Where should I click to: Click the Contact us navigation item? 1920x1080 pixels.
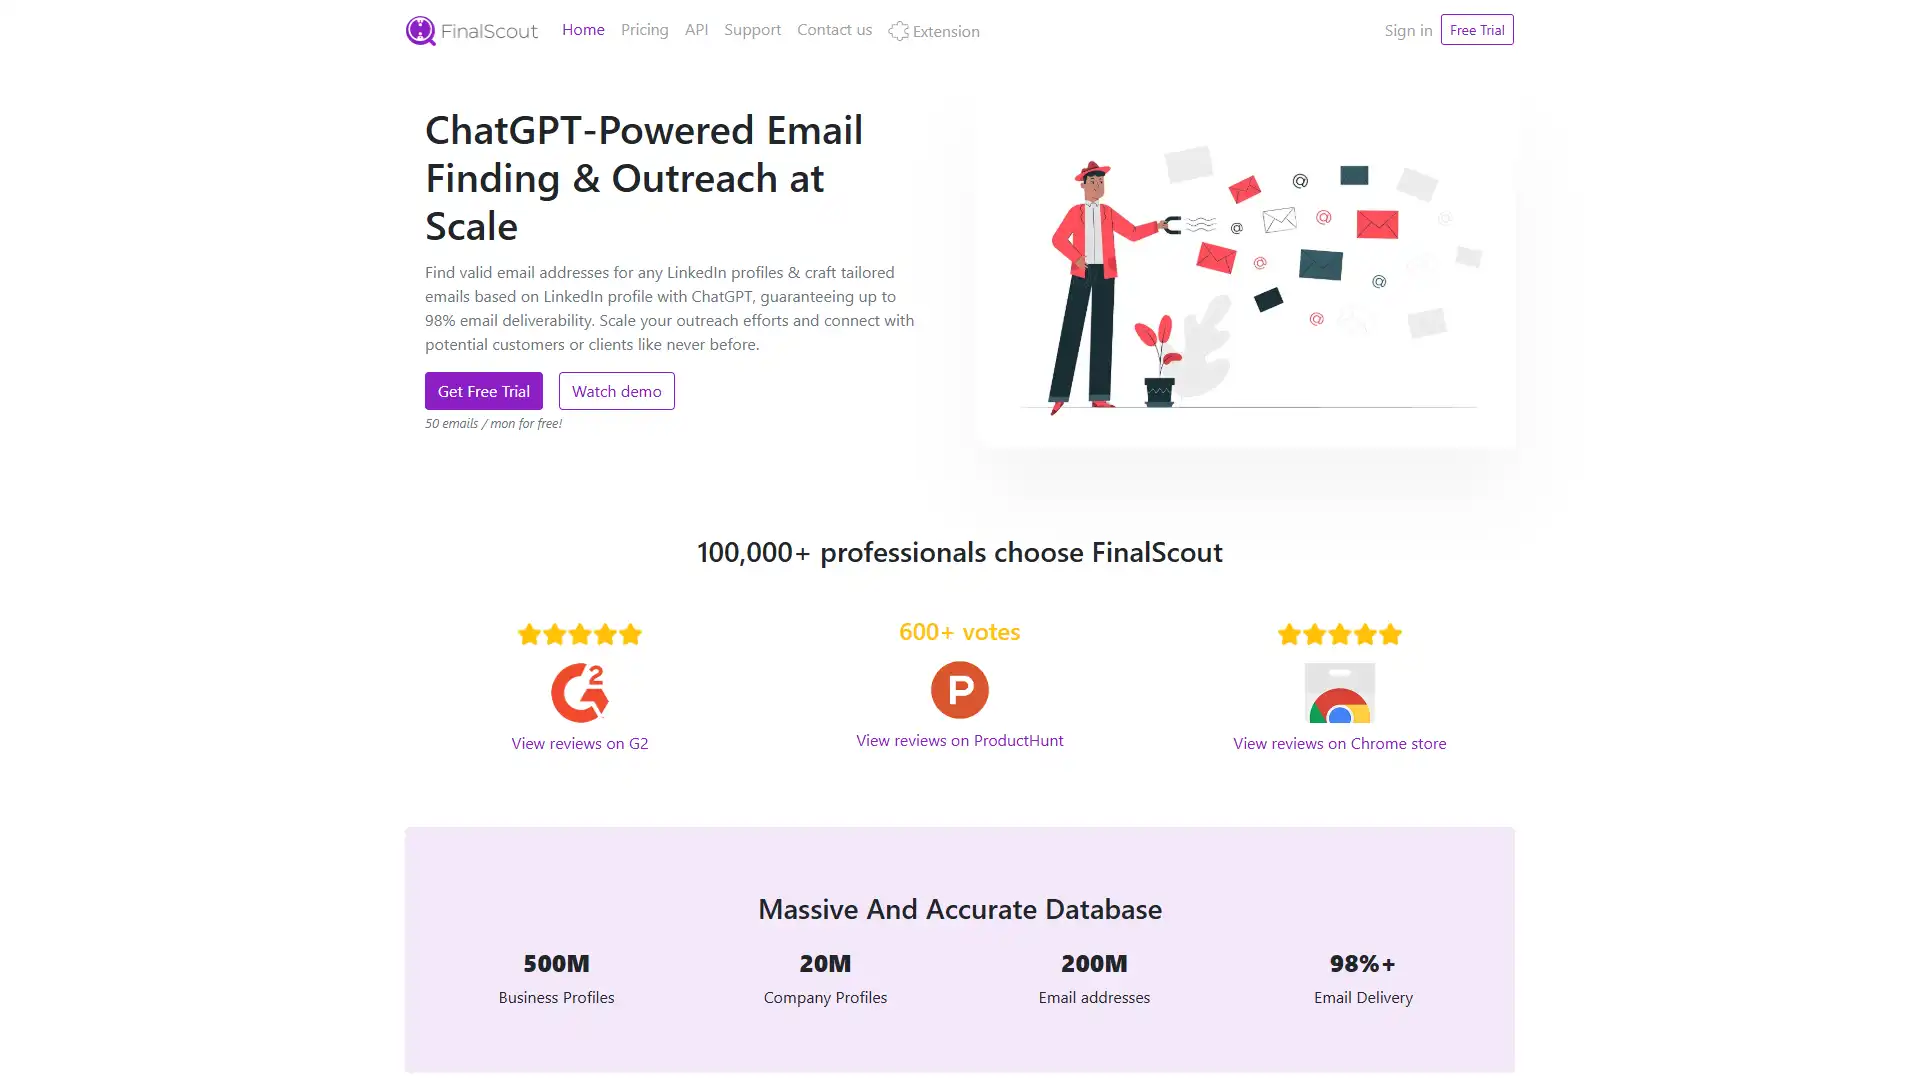pos(833,29)
